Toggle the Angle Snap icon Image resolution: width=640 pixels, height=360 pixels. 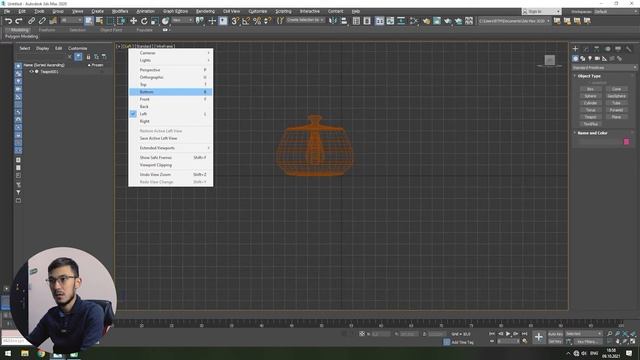[246, 21]
